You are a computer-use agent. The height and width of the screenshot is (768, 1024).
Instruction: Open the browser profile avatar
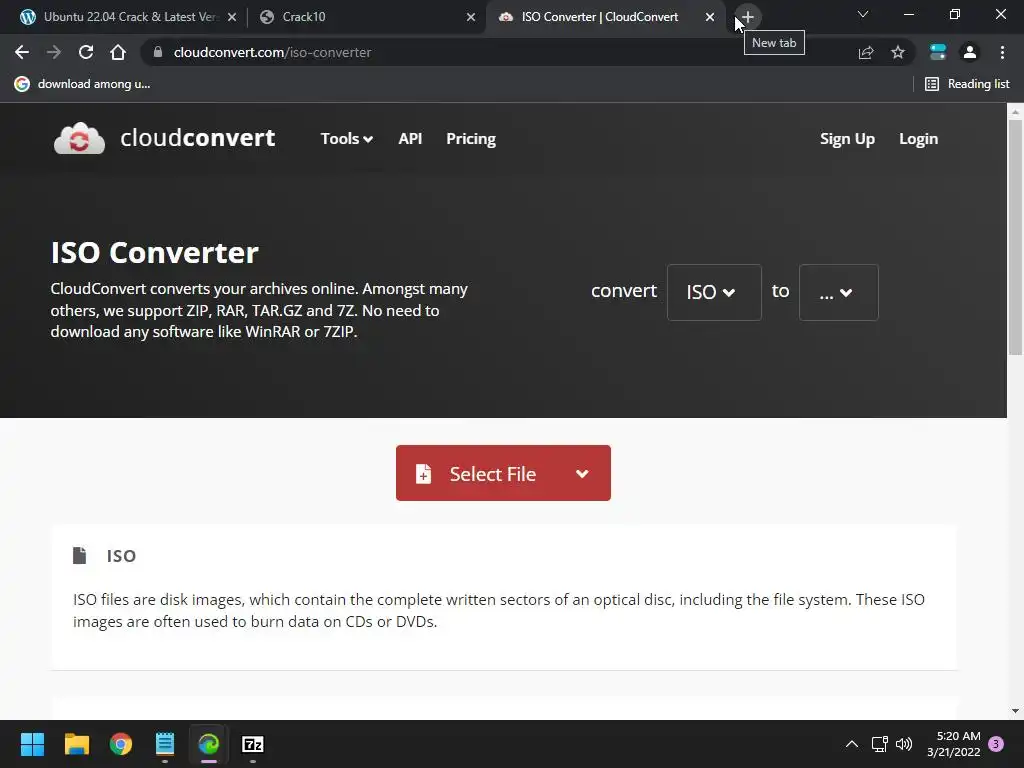tap(970, 52)
